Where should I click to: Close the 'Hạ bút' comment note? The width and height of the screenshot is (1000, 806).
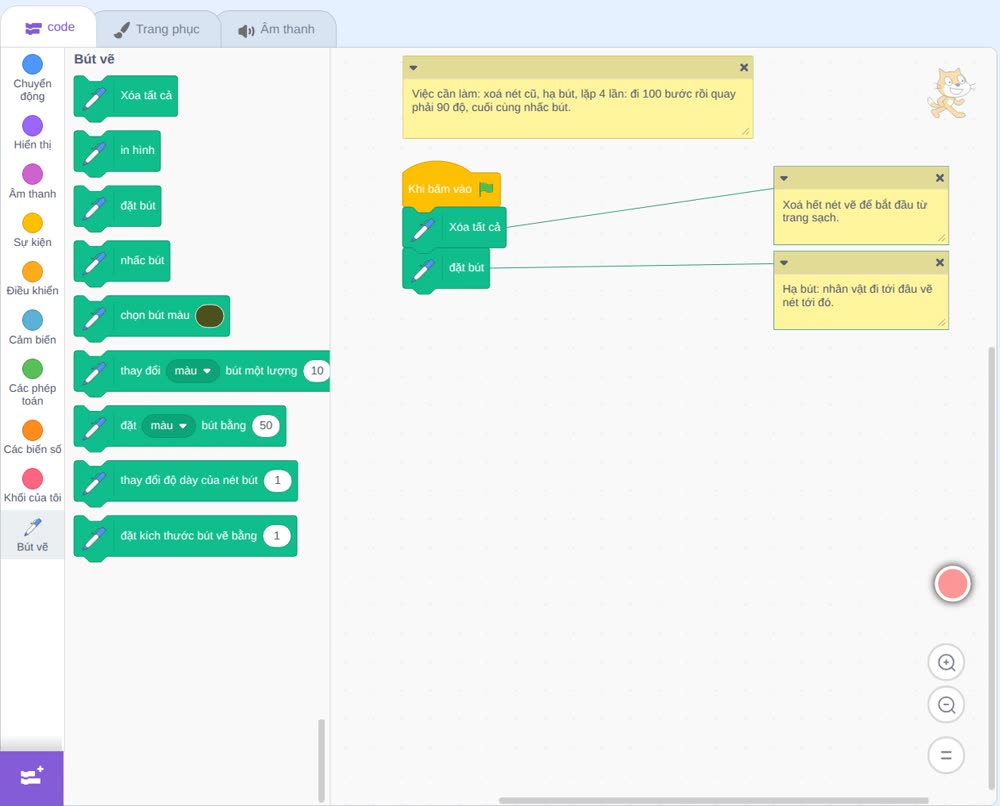[939, 263]
